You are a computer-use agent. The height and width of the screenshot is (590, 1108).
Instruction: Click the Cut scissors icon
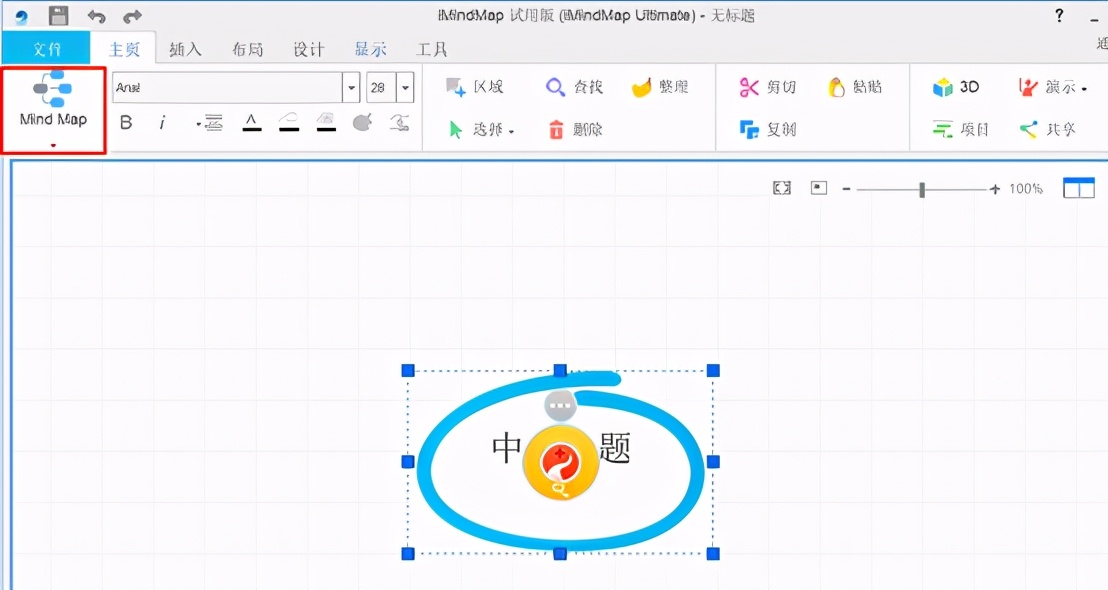(749, 88)
